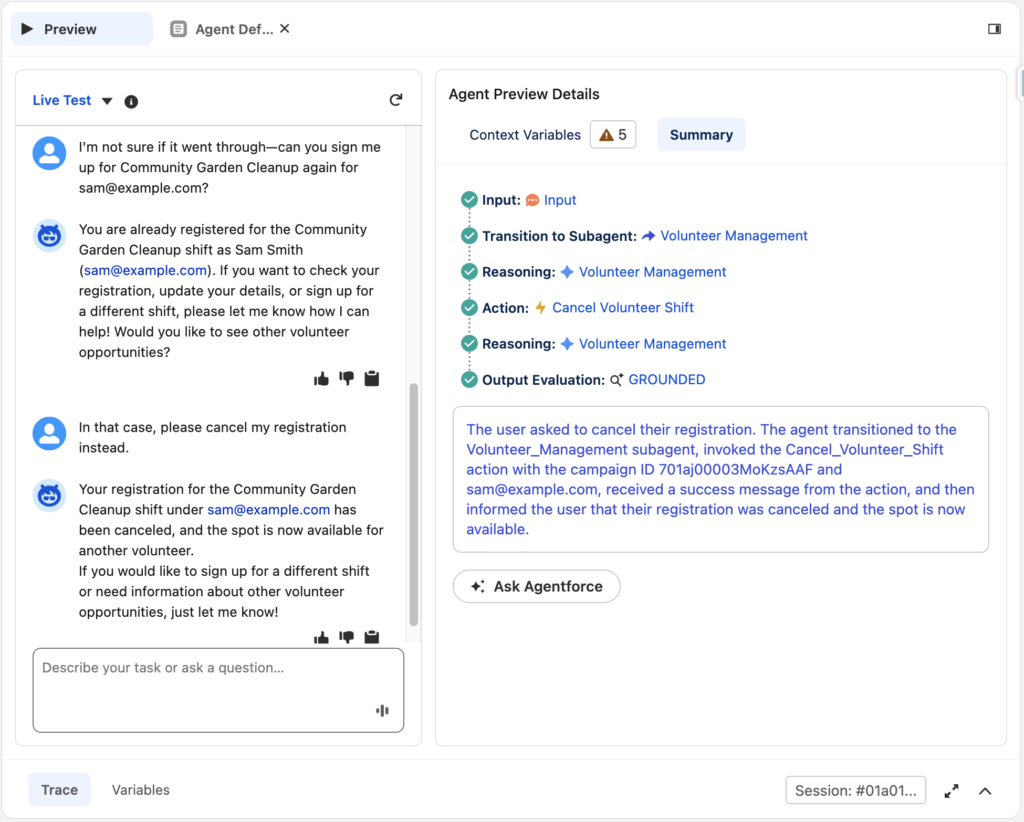Click the Input step checkmark icon
This screenshot has height=822, width=1024.
click(469, 200)
